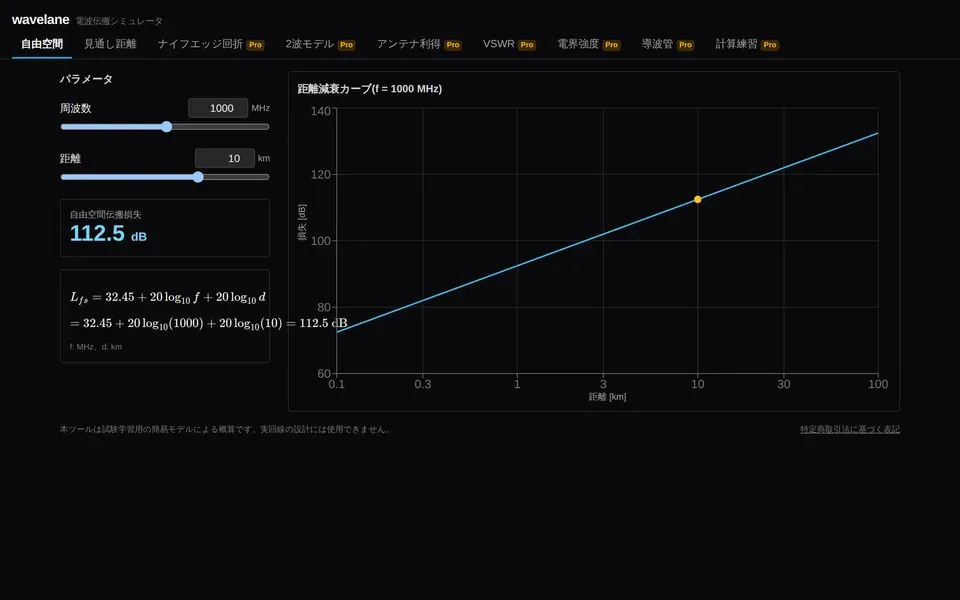Click the Pro badge beside 計算練習
The image size is (960, 600).
coord(770,45)
